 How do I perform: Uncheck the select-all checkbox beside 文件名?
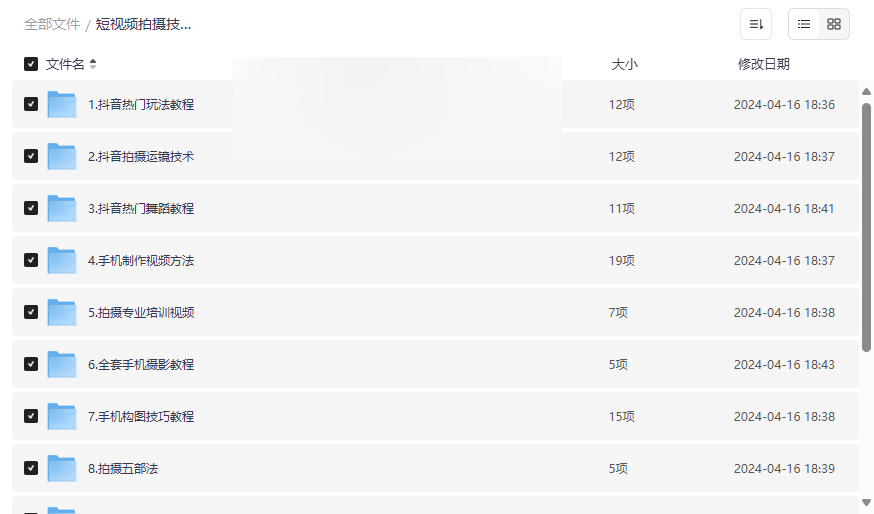point(31,64)
